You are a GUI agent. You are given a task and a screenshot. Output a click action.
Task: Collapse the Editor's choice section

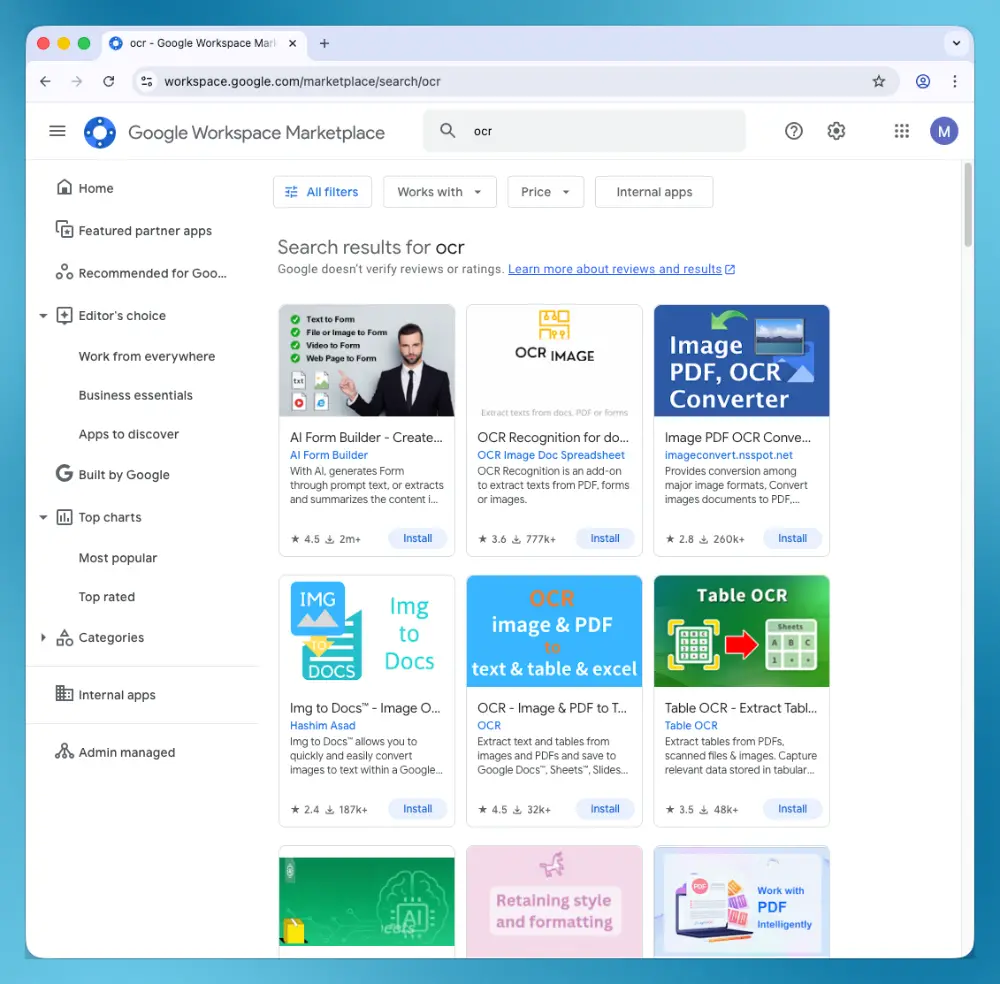(x=43, y=315)
